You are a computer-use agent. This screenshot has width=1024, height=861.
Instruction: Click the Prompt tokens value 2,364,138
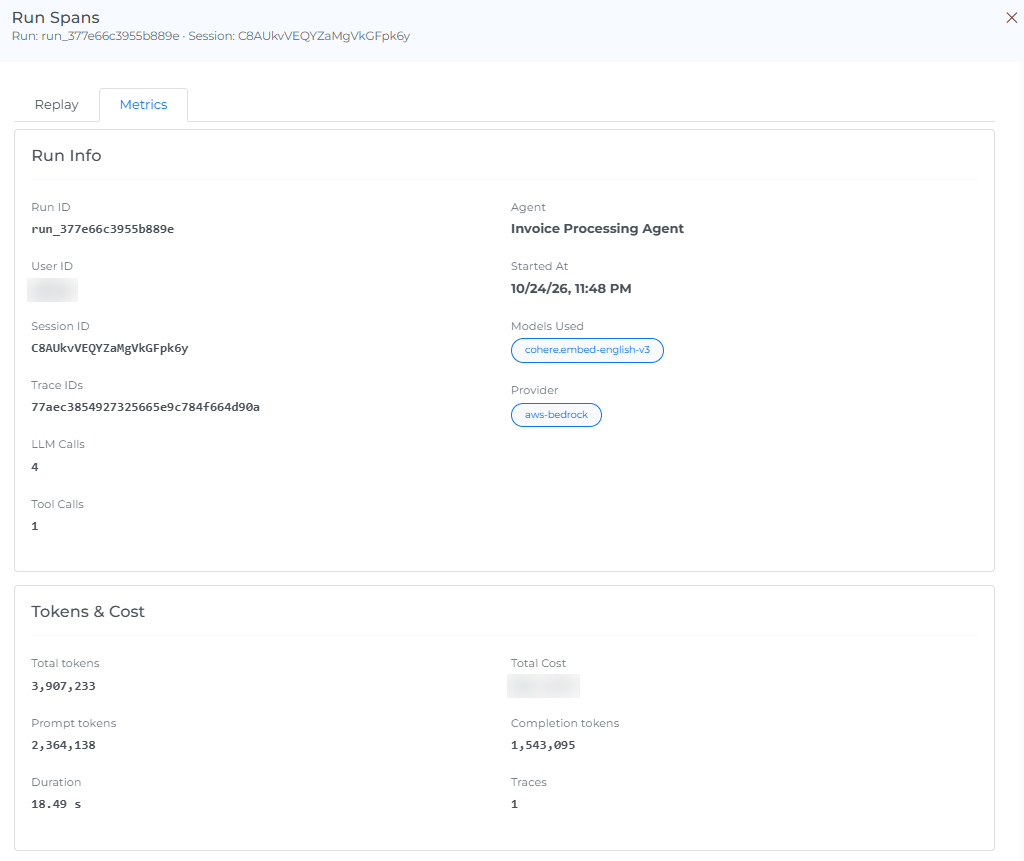point(63,745)
